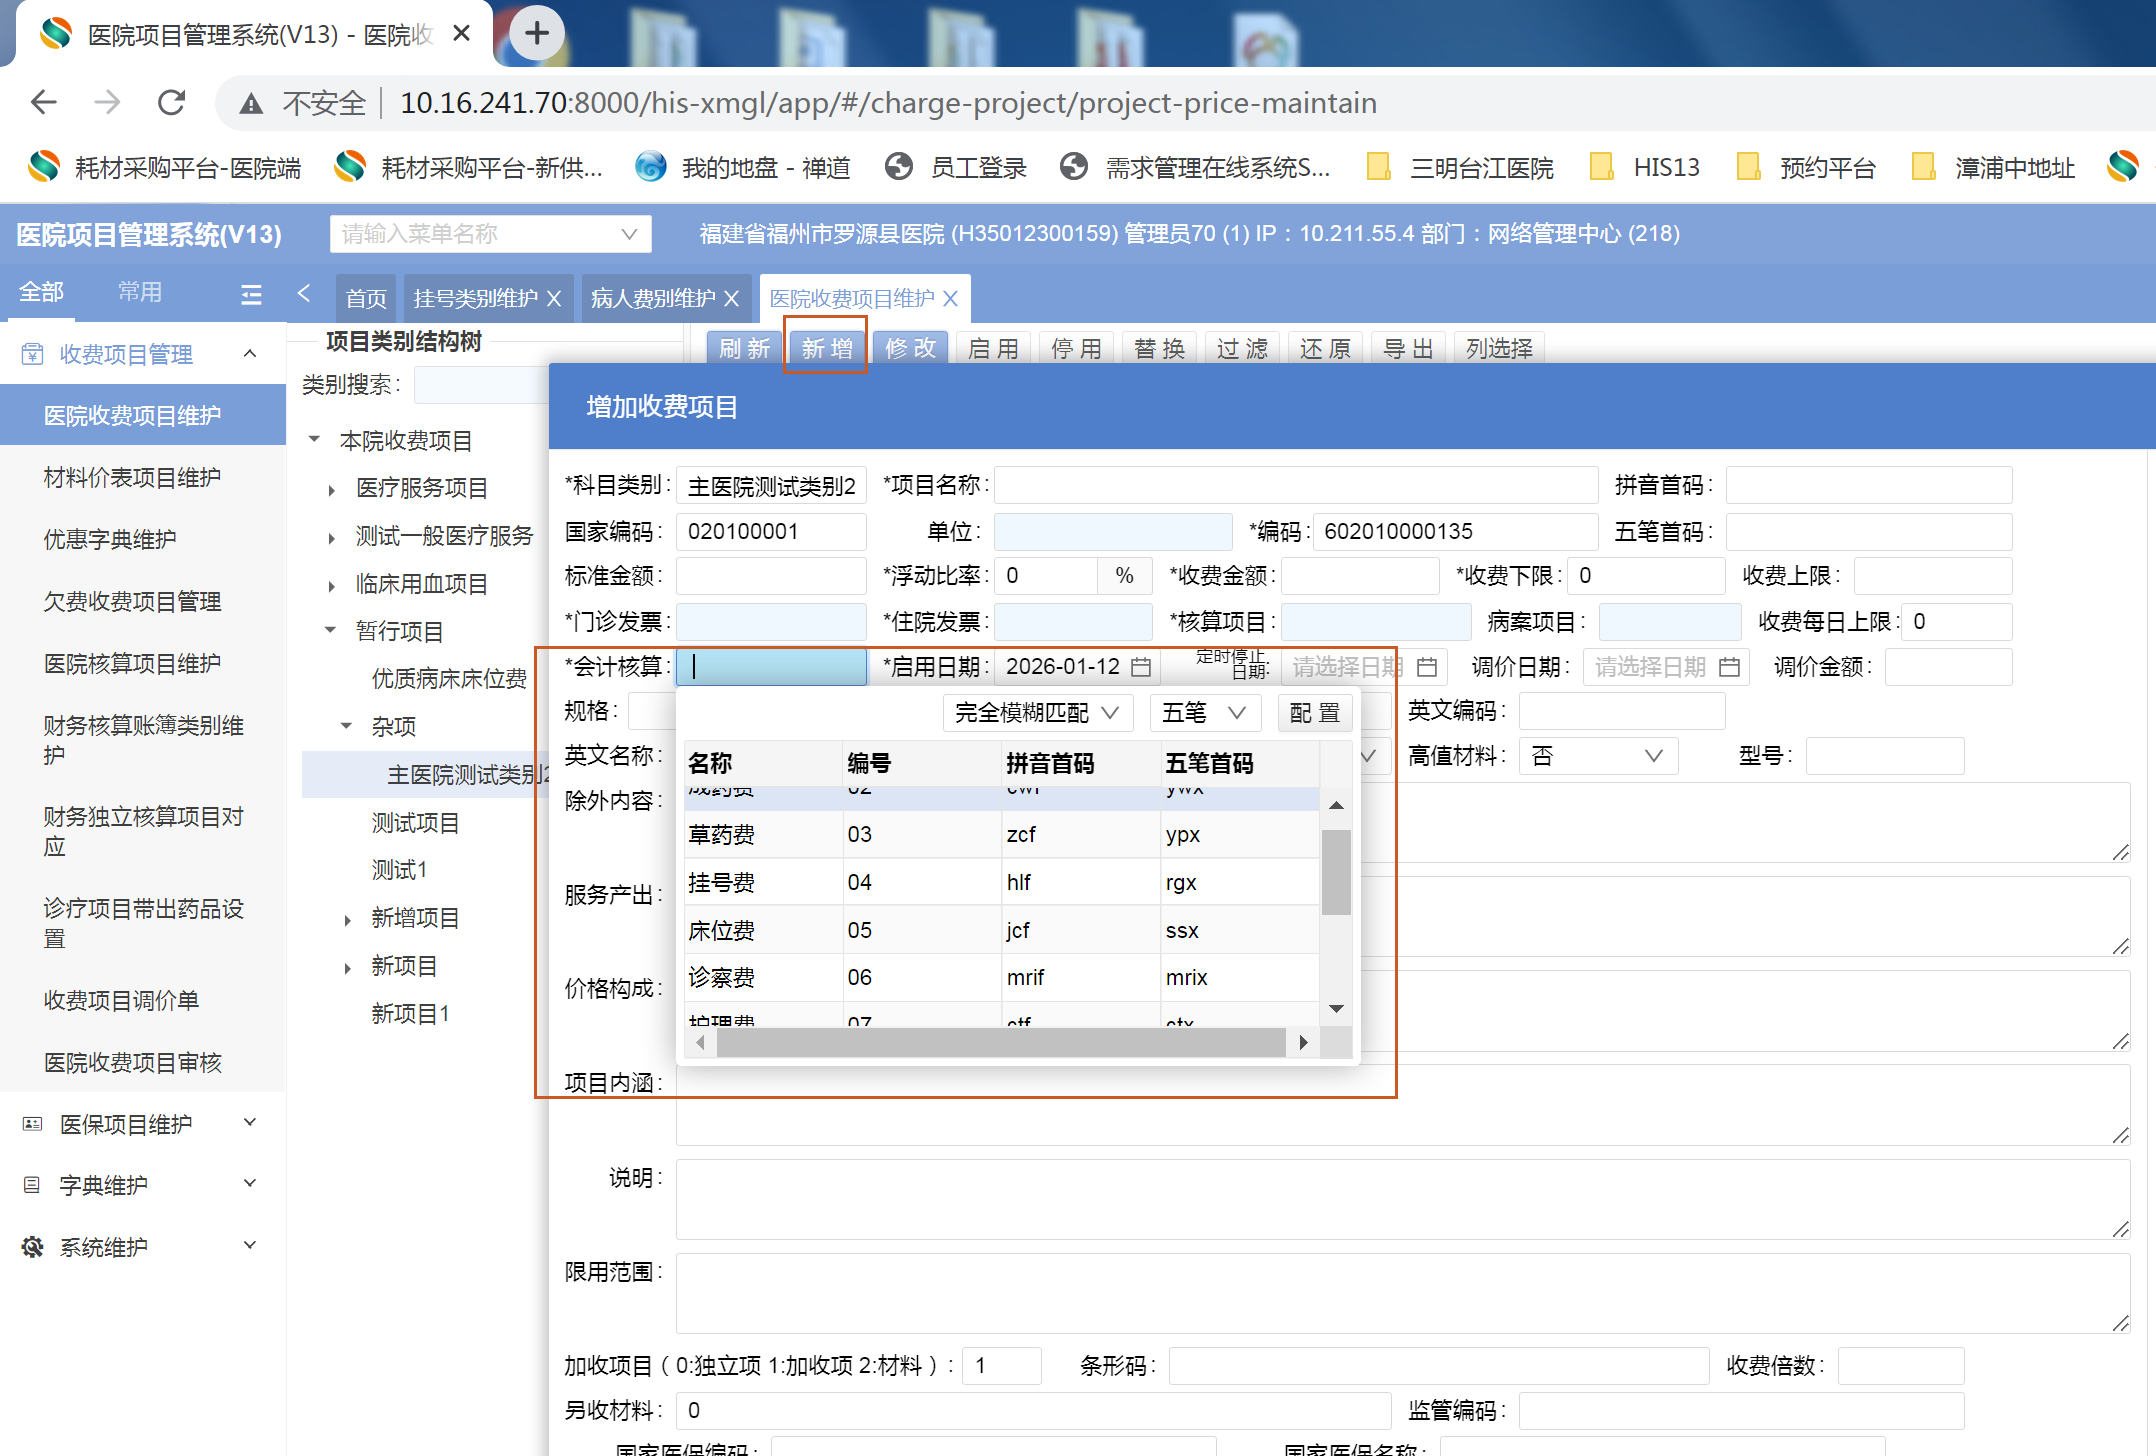The image size is (2156, 1456).
Task: Expand the 医疗服务项目 tree node
Action: [331, 489]
